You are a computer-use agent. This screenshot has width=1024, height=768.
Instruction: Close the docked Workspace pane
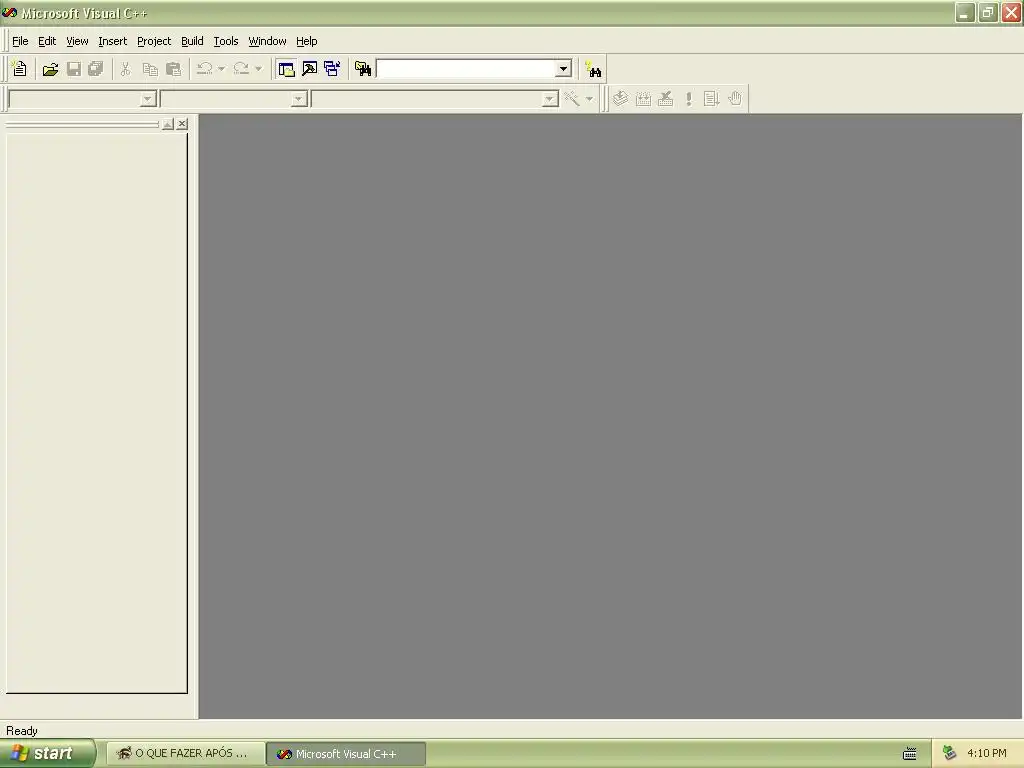(x=182, y=124)
